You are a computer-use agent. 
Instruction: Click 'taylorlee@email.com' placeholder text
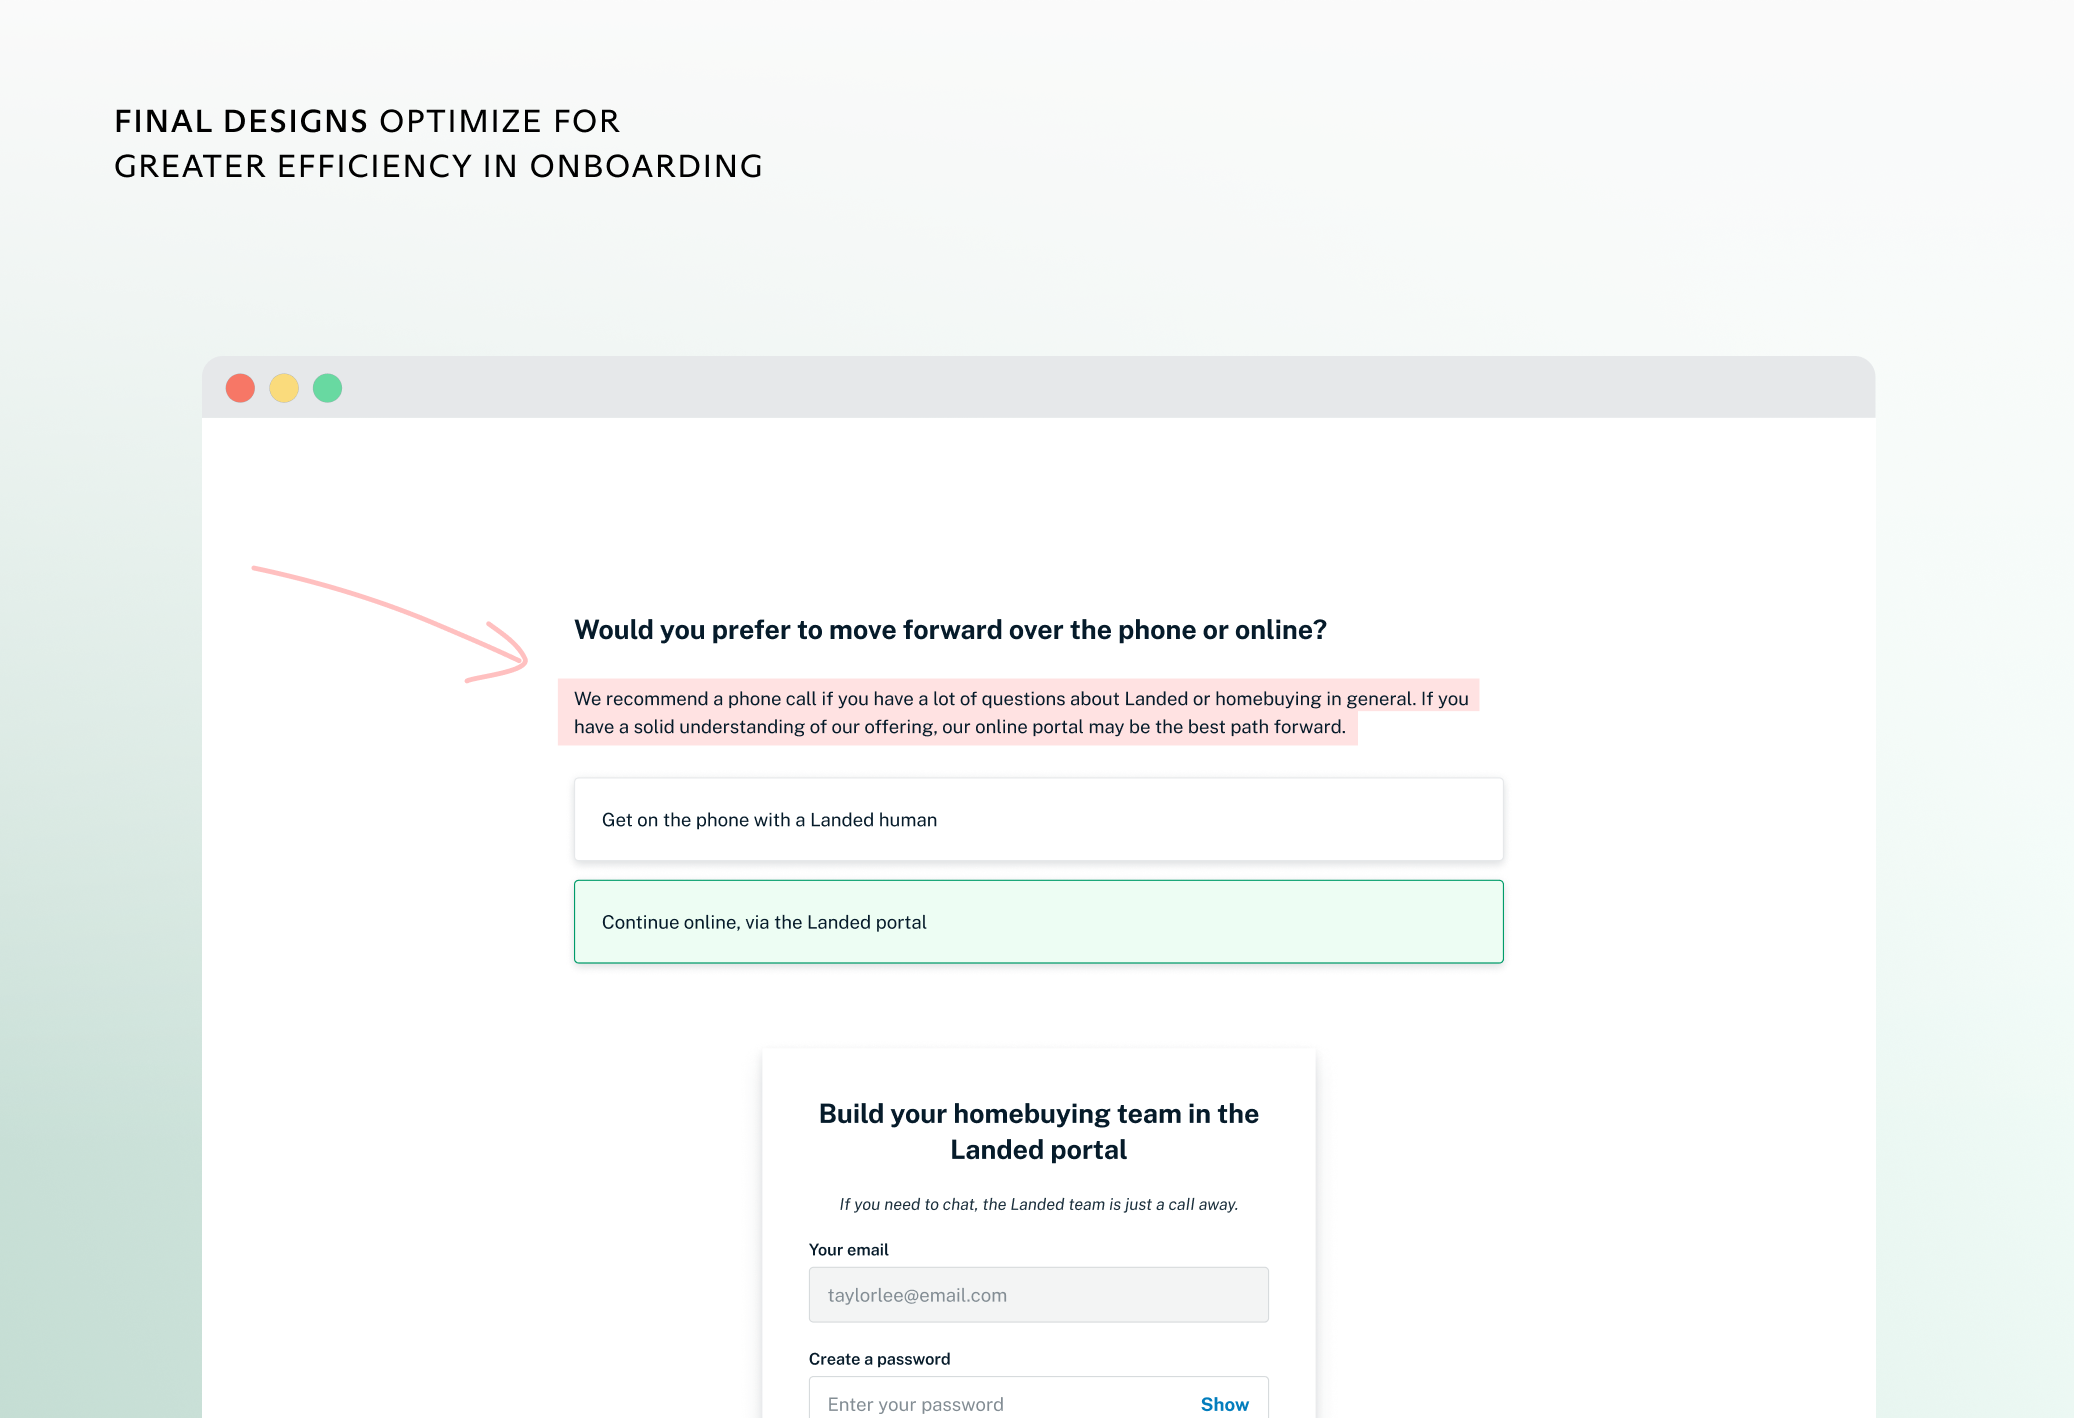(917, 1295)
